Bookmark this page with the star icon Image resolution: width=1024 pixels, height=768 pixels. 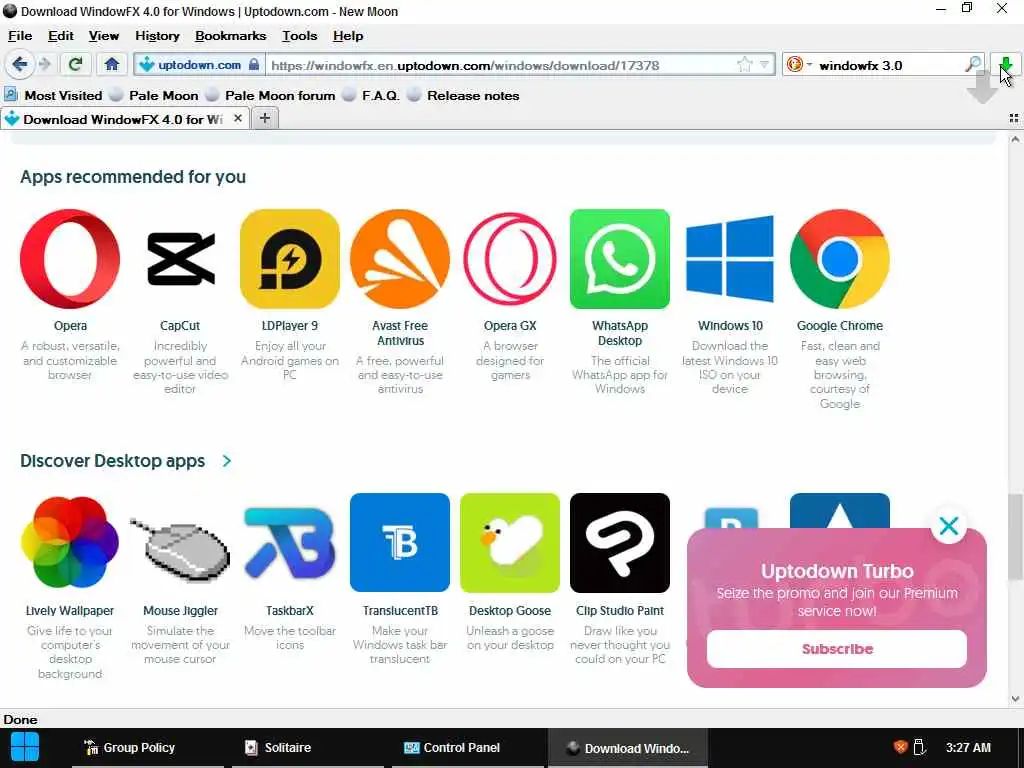coord(744,65)
